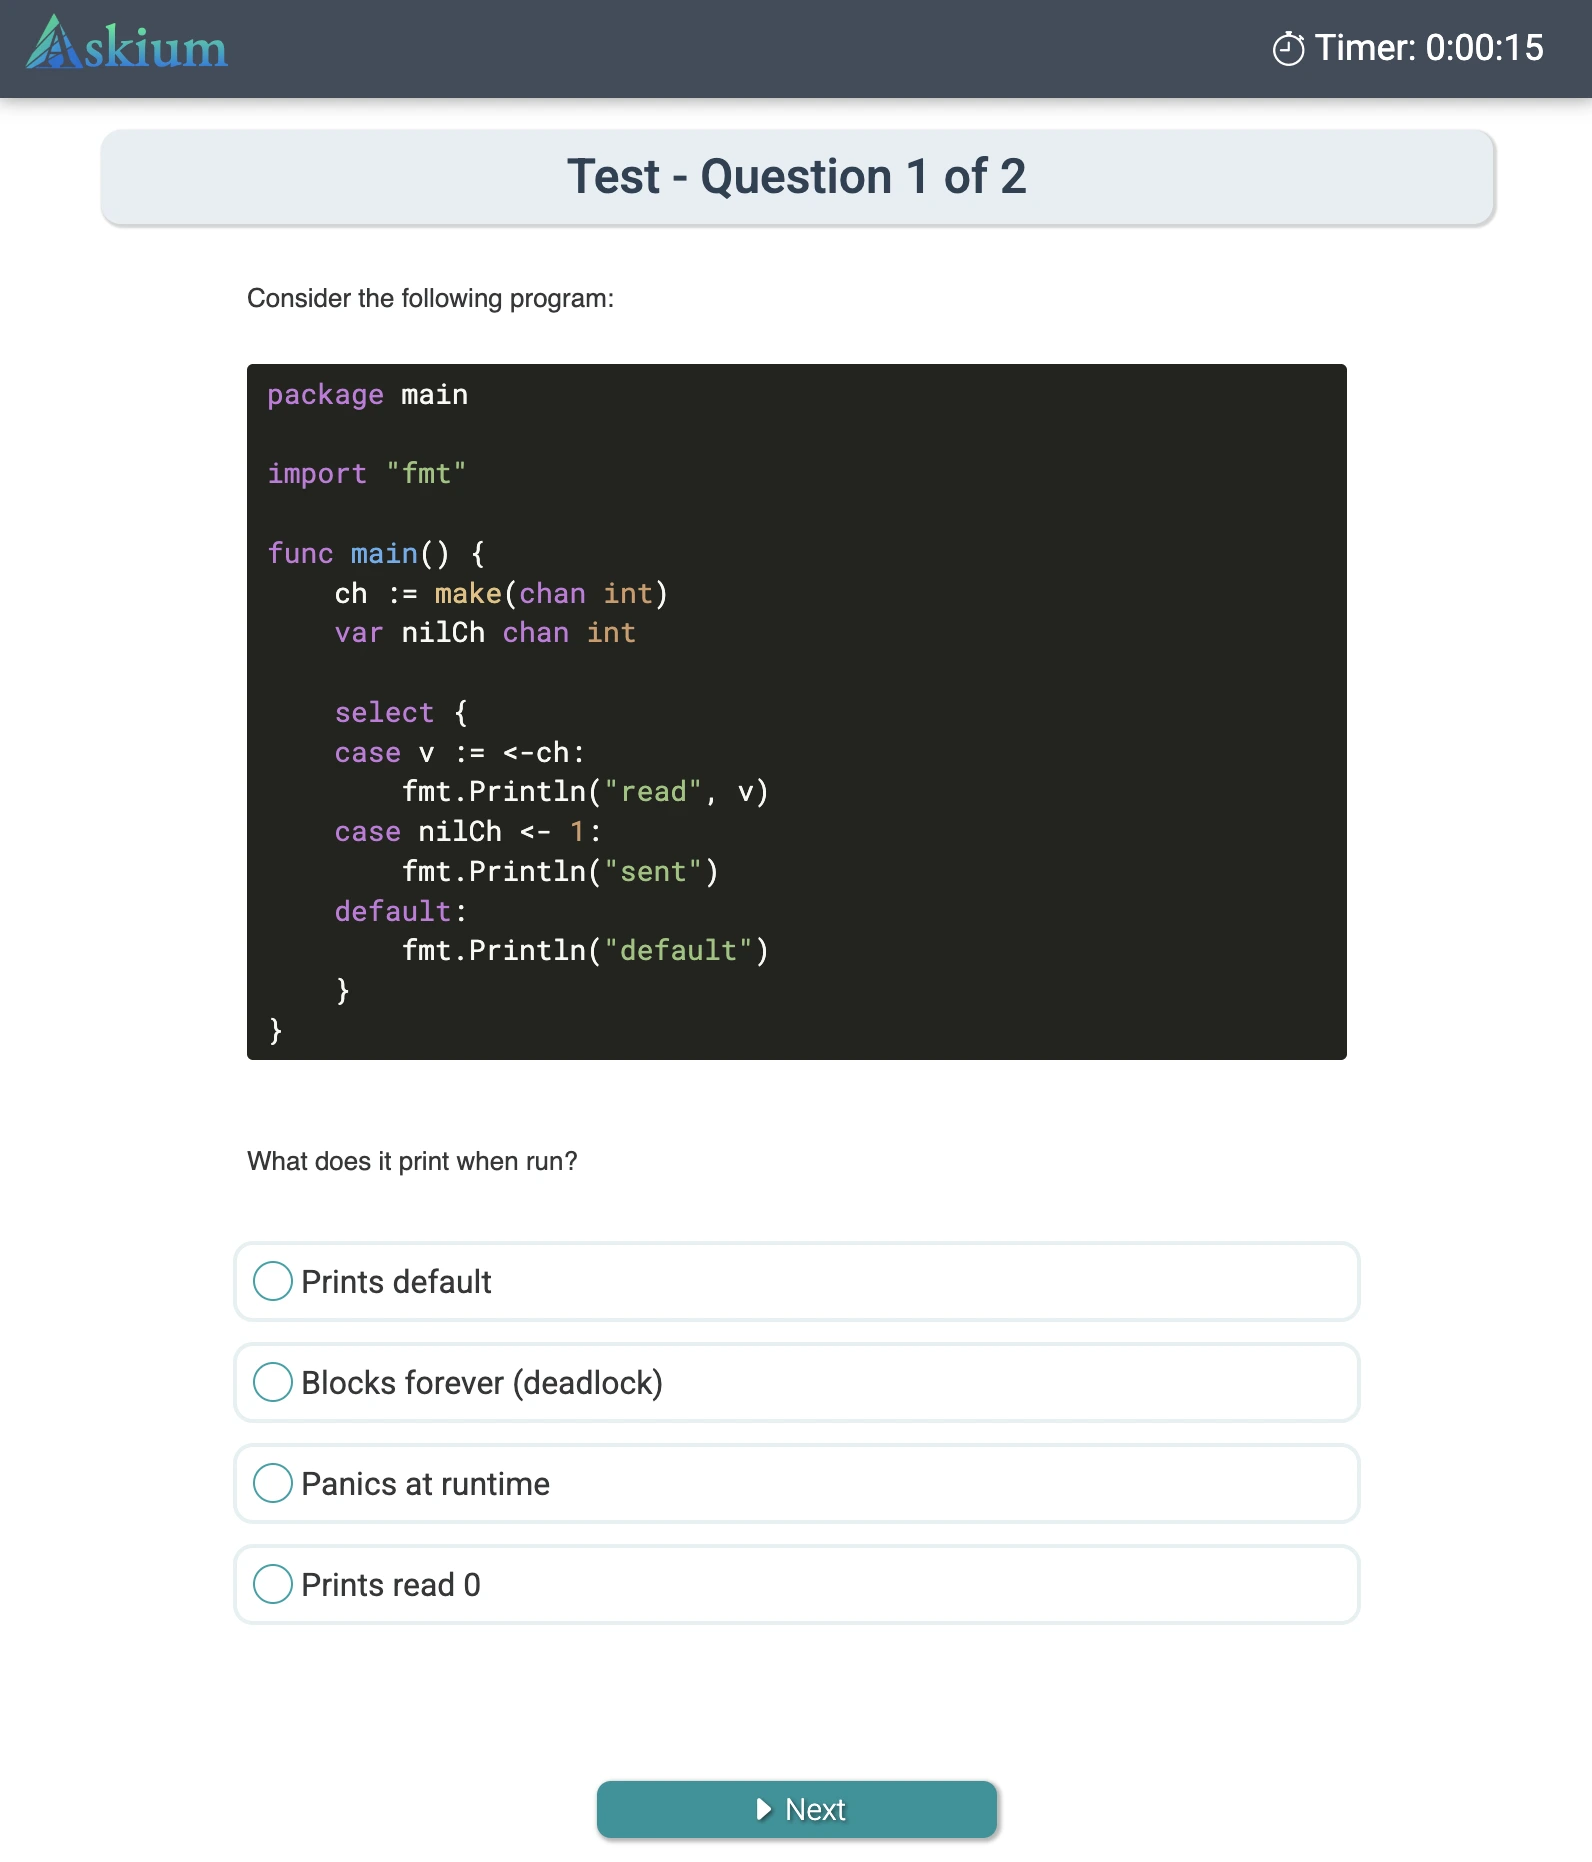Click the play arrow icon on Next
The width and height of the screenshot is (1592, 1862).
[x=764, y=1809]
